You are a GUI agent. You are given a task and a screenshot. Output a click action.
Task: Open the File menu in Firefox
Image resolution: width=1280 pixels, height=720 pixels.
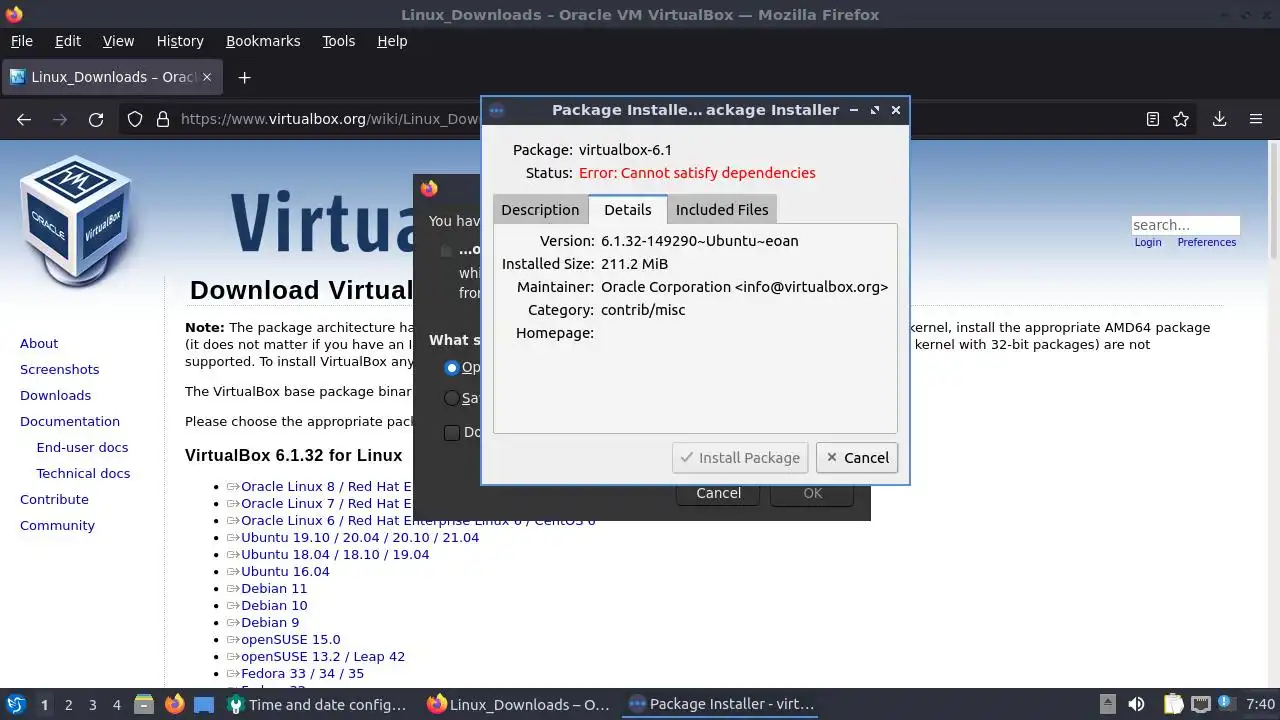coord(21,41)
